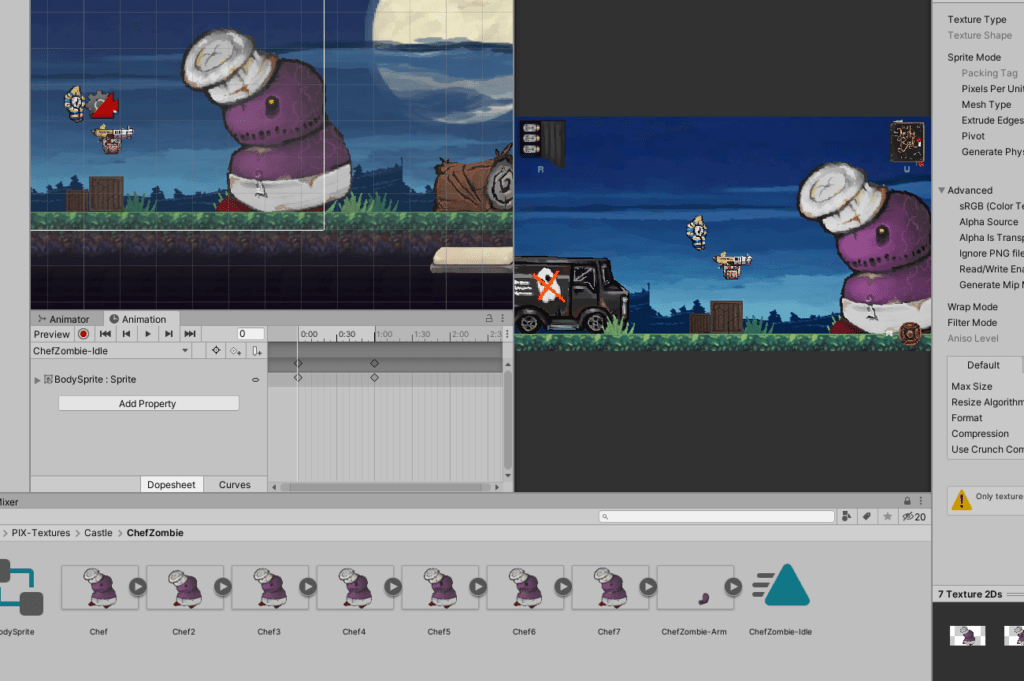Click the Castle breadcrumb folder
1024x681 pixels.
click(x=98, y=533)
